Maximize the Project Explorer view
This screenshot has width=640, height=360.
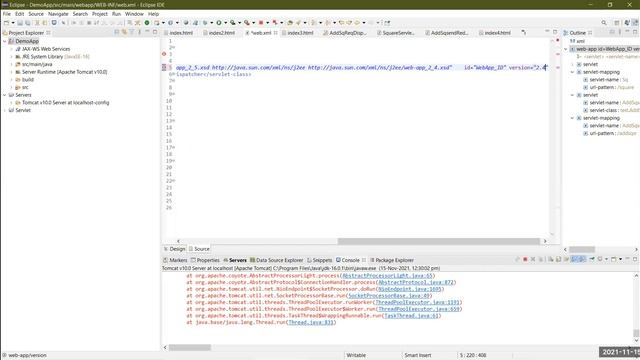tap(155, 32)
